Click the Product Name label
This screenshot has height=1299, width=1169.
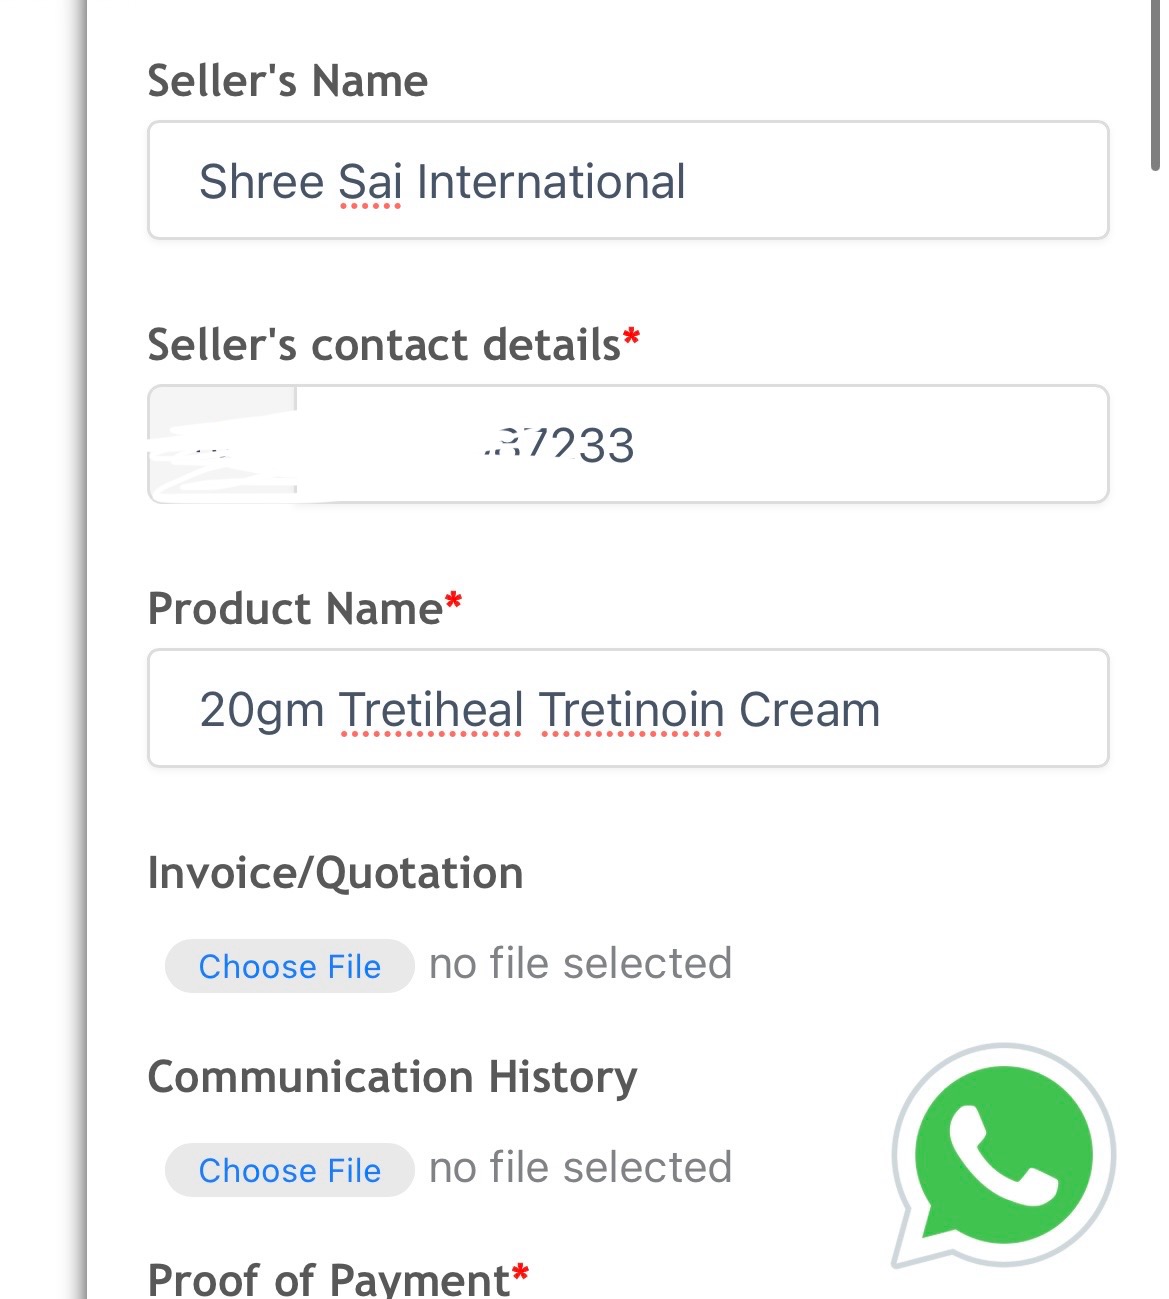point(295,609)
